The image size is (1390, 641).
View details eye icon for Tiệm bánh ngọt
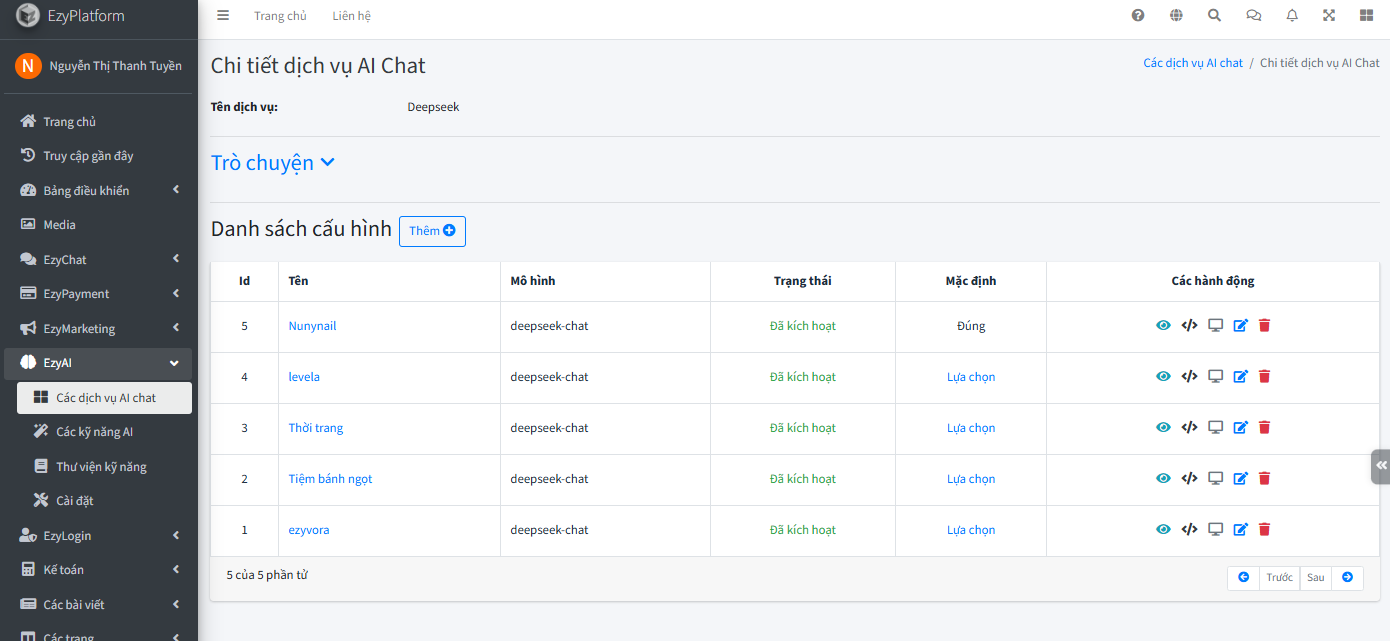click(1163, 478)
